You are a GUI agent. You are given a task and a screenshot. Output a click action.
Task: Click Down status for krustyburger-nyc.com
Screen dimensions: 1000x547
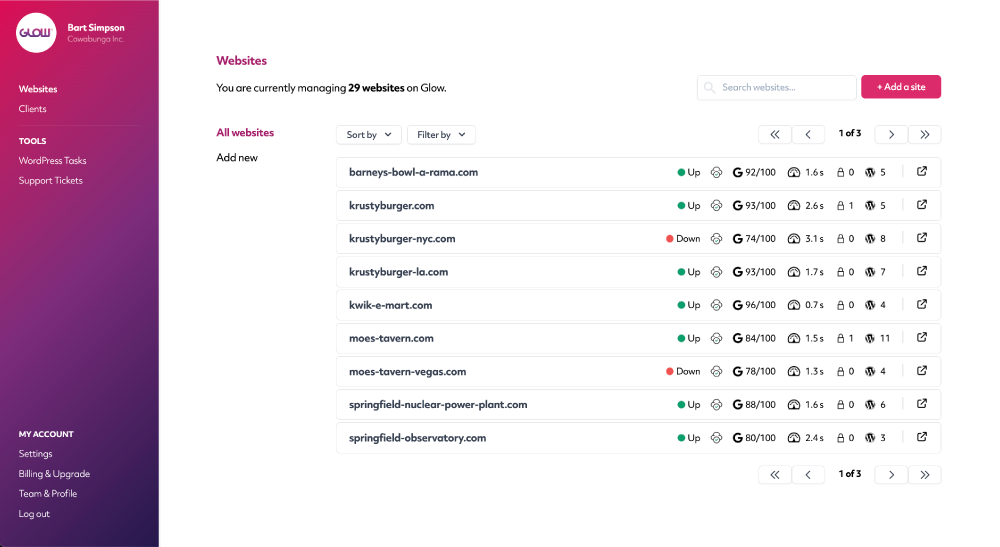(x=683, y=238)
